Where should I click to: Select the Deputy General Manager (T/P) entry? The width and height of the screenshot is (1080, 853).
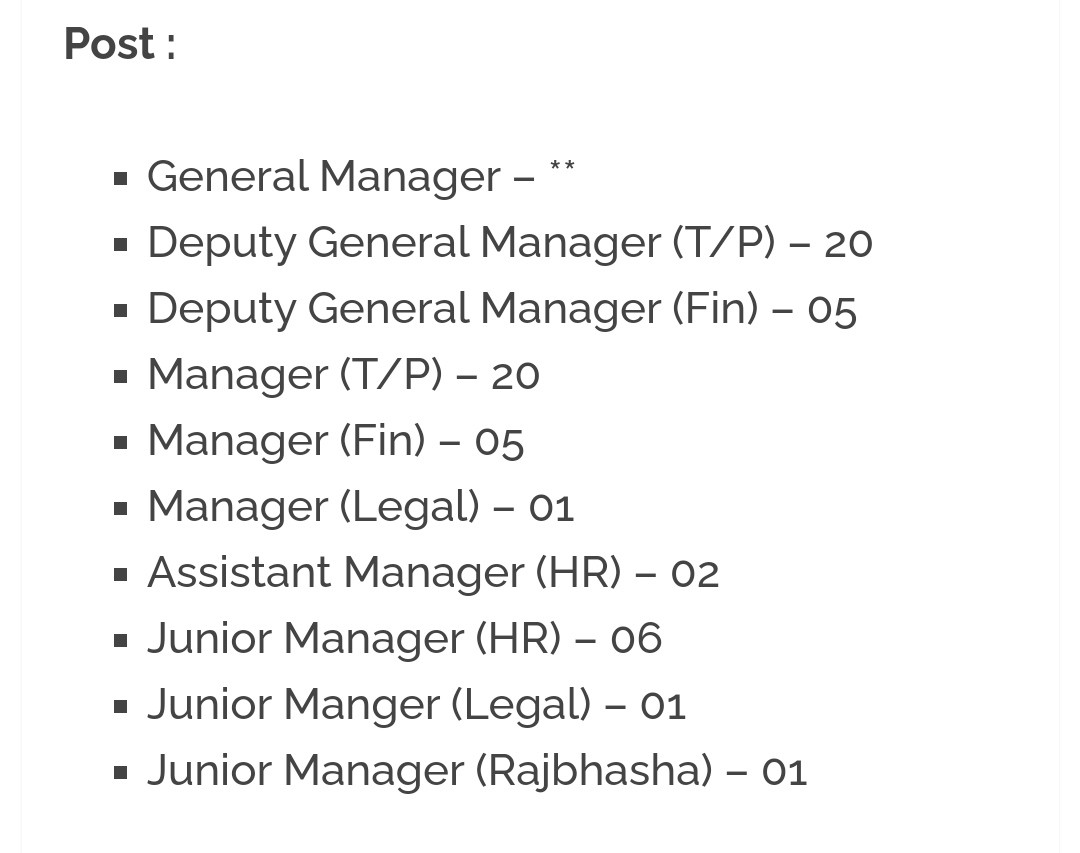(510, 243)
